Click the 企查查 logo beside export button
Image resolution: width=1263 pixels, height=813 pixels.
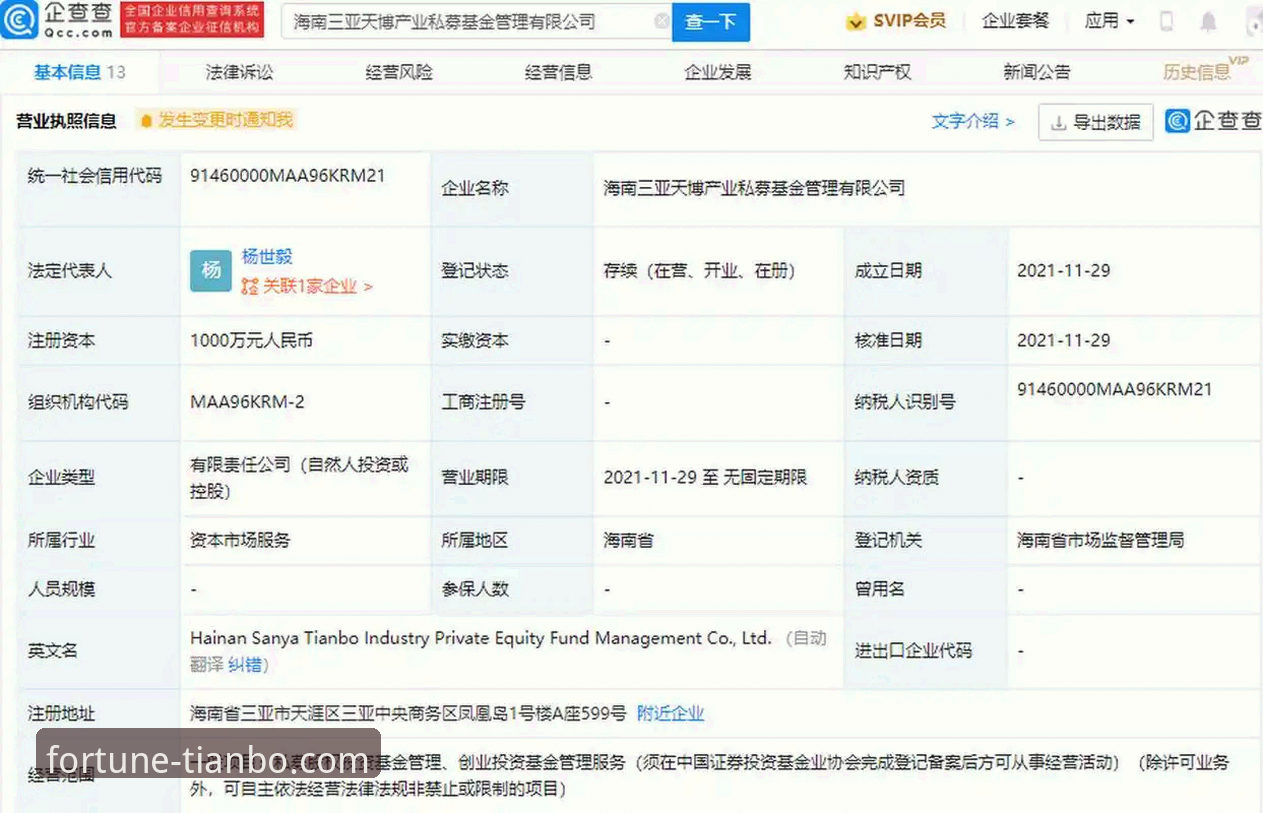click(x=1214, y=121)
